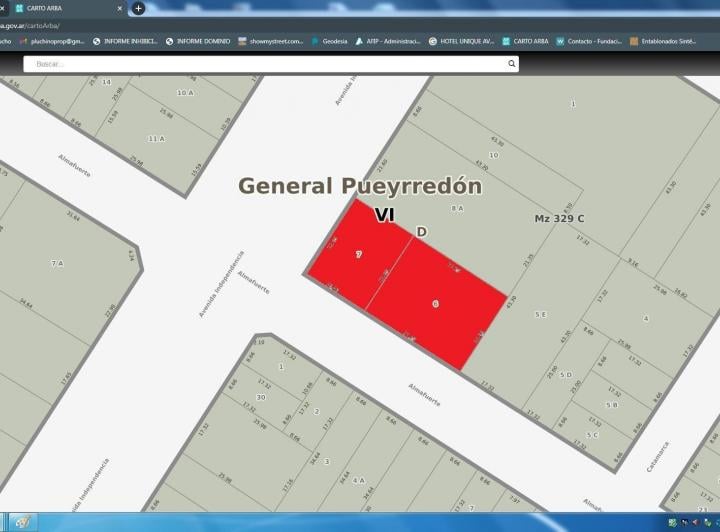
Task: Click the VI section label
Action: (384, 215)
